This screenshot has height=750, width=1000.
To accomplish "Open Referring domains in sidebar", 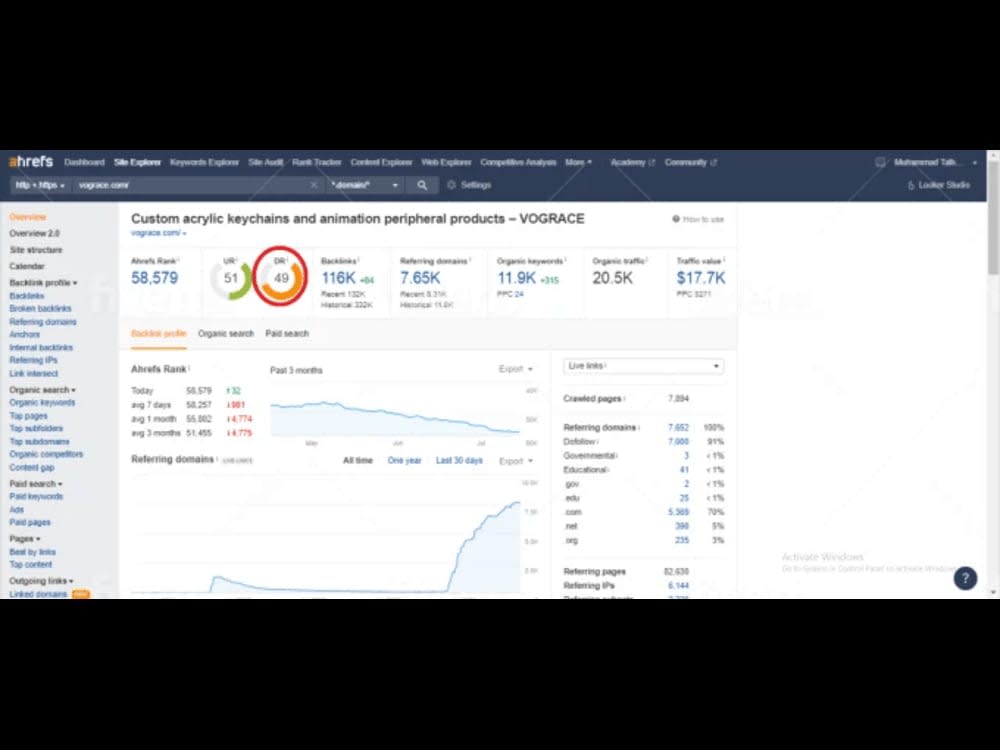I will [43, 321].
